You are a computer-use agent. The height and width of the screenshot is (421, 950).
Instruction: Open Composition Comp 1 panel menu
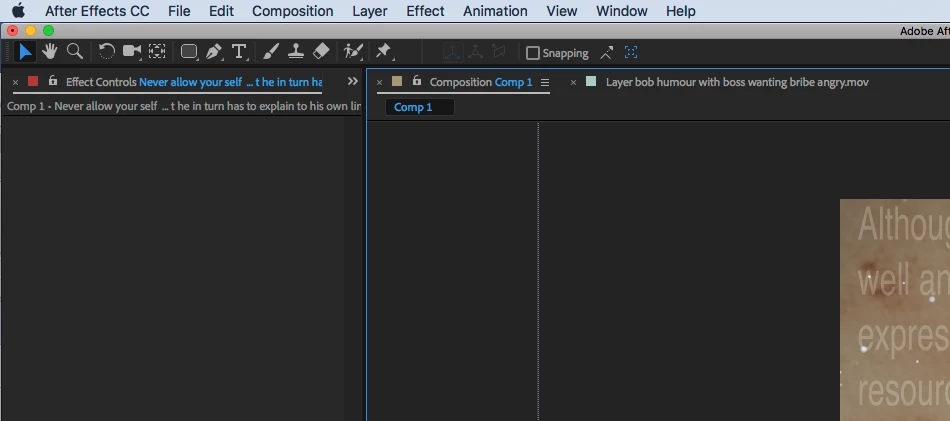point(545,82)
